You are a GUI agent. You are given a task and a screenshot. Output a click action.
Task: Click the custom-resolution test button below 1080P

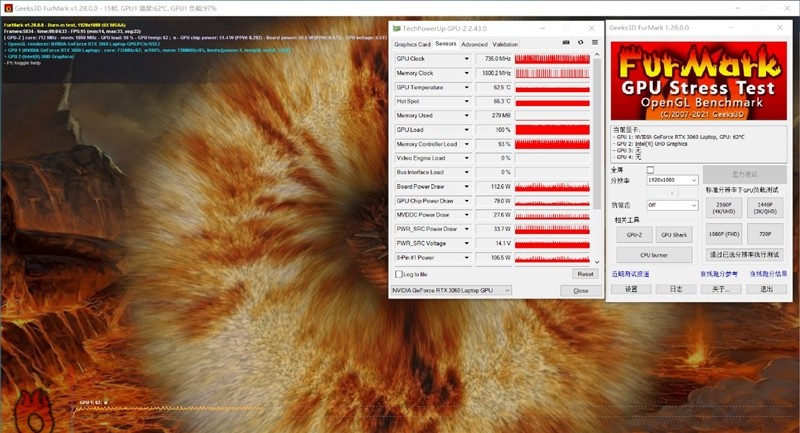(744, 254)
